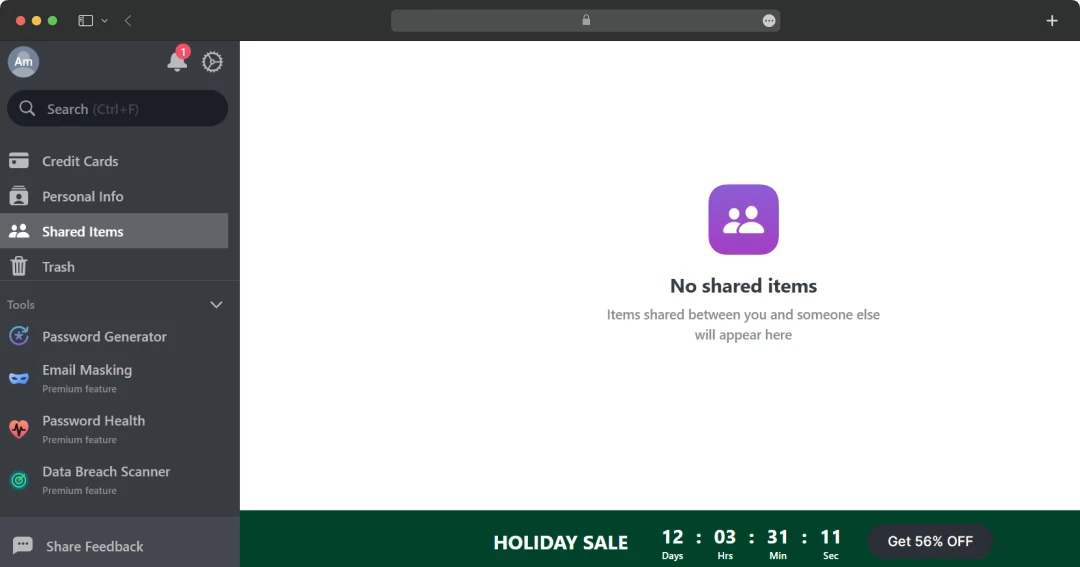Collapse the Tools section chevron

[x=216, y=305]
